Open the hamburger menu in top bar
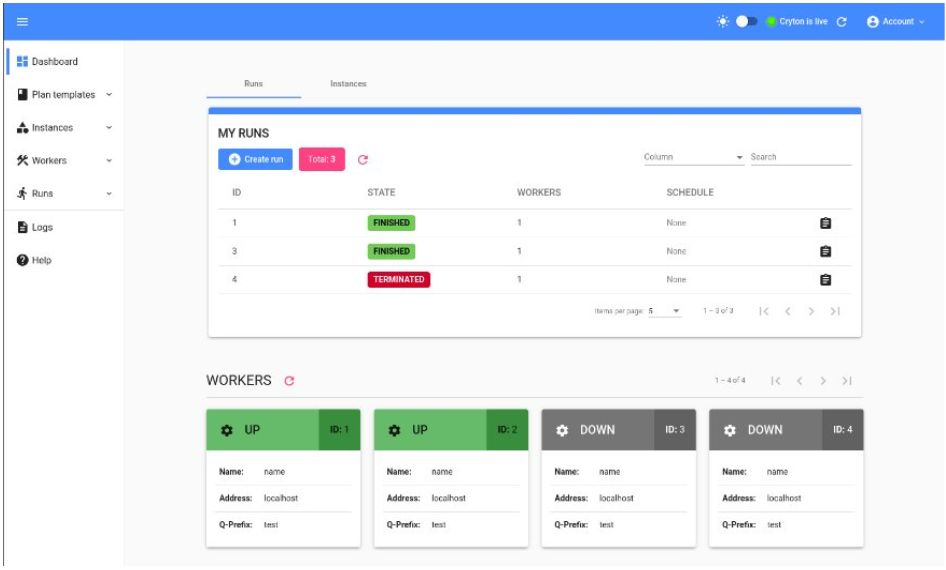 [x=22, y=21]
